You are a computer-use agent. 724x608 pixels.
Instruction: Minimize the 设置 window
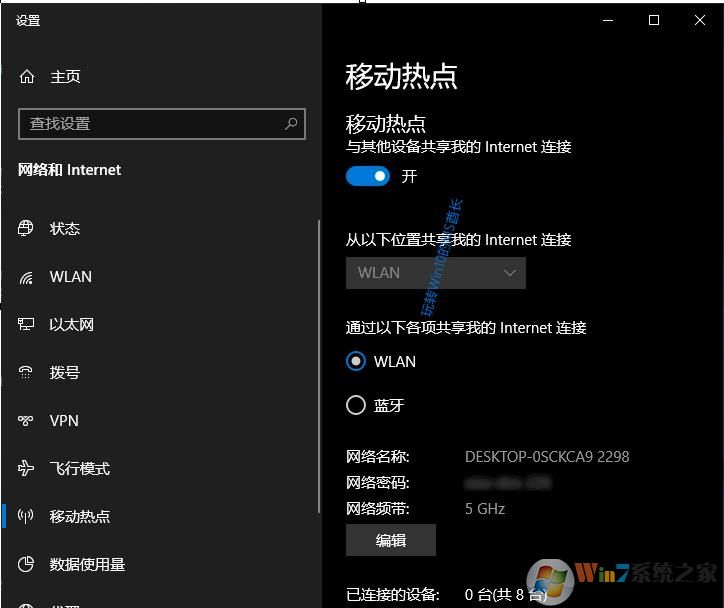pyautogui.click(x=608, y=20)
